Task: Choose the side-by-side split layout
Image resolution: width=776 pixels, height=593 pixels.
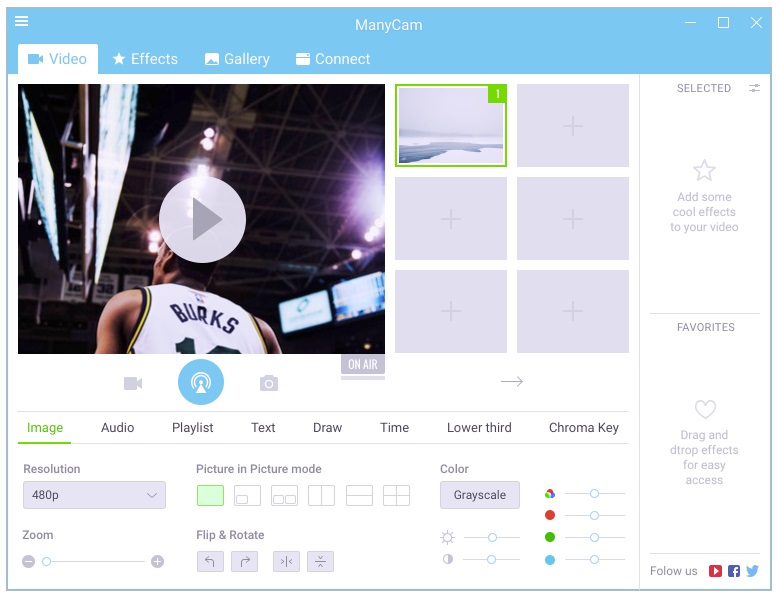Action: [x=321, y=495]
